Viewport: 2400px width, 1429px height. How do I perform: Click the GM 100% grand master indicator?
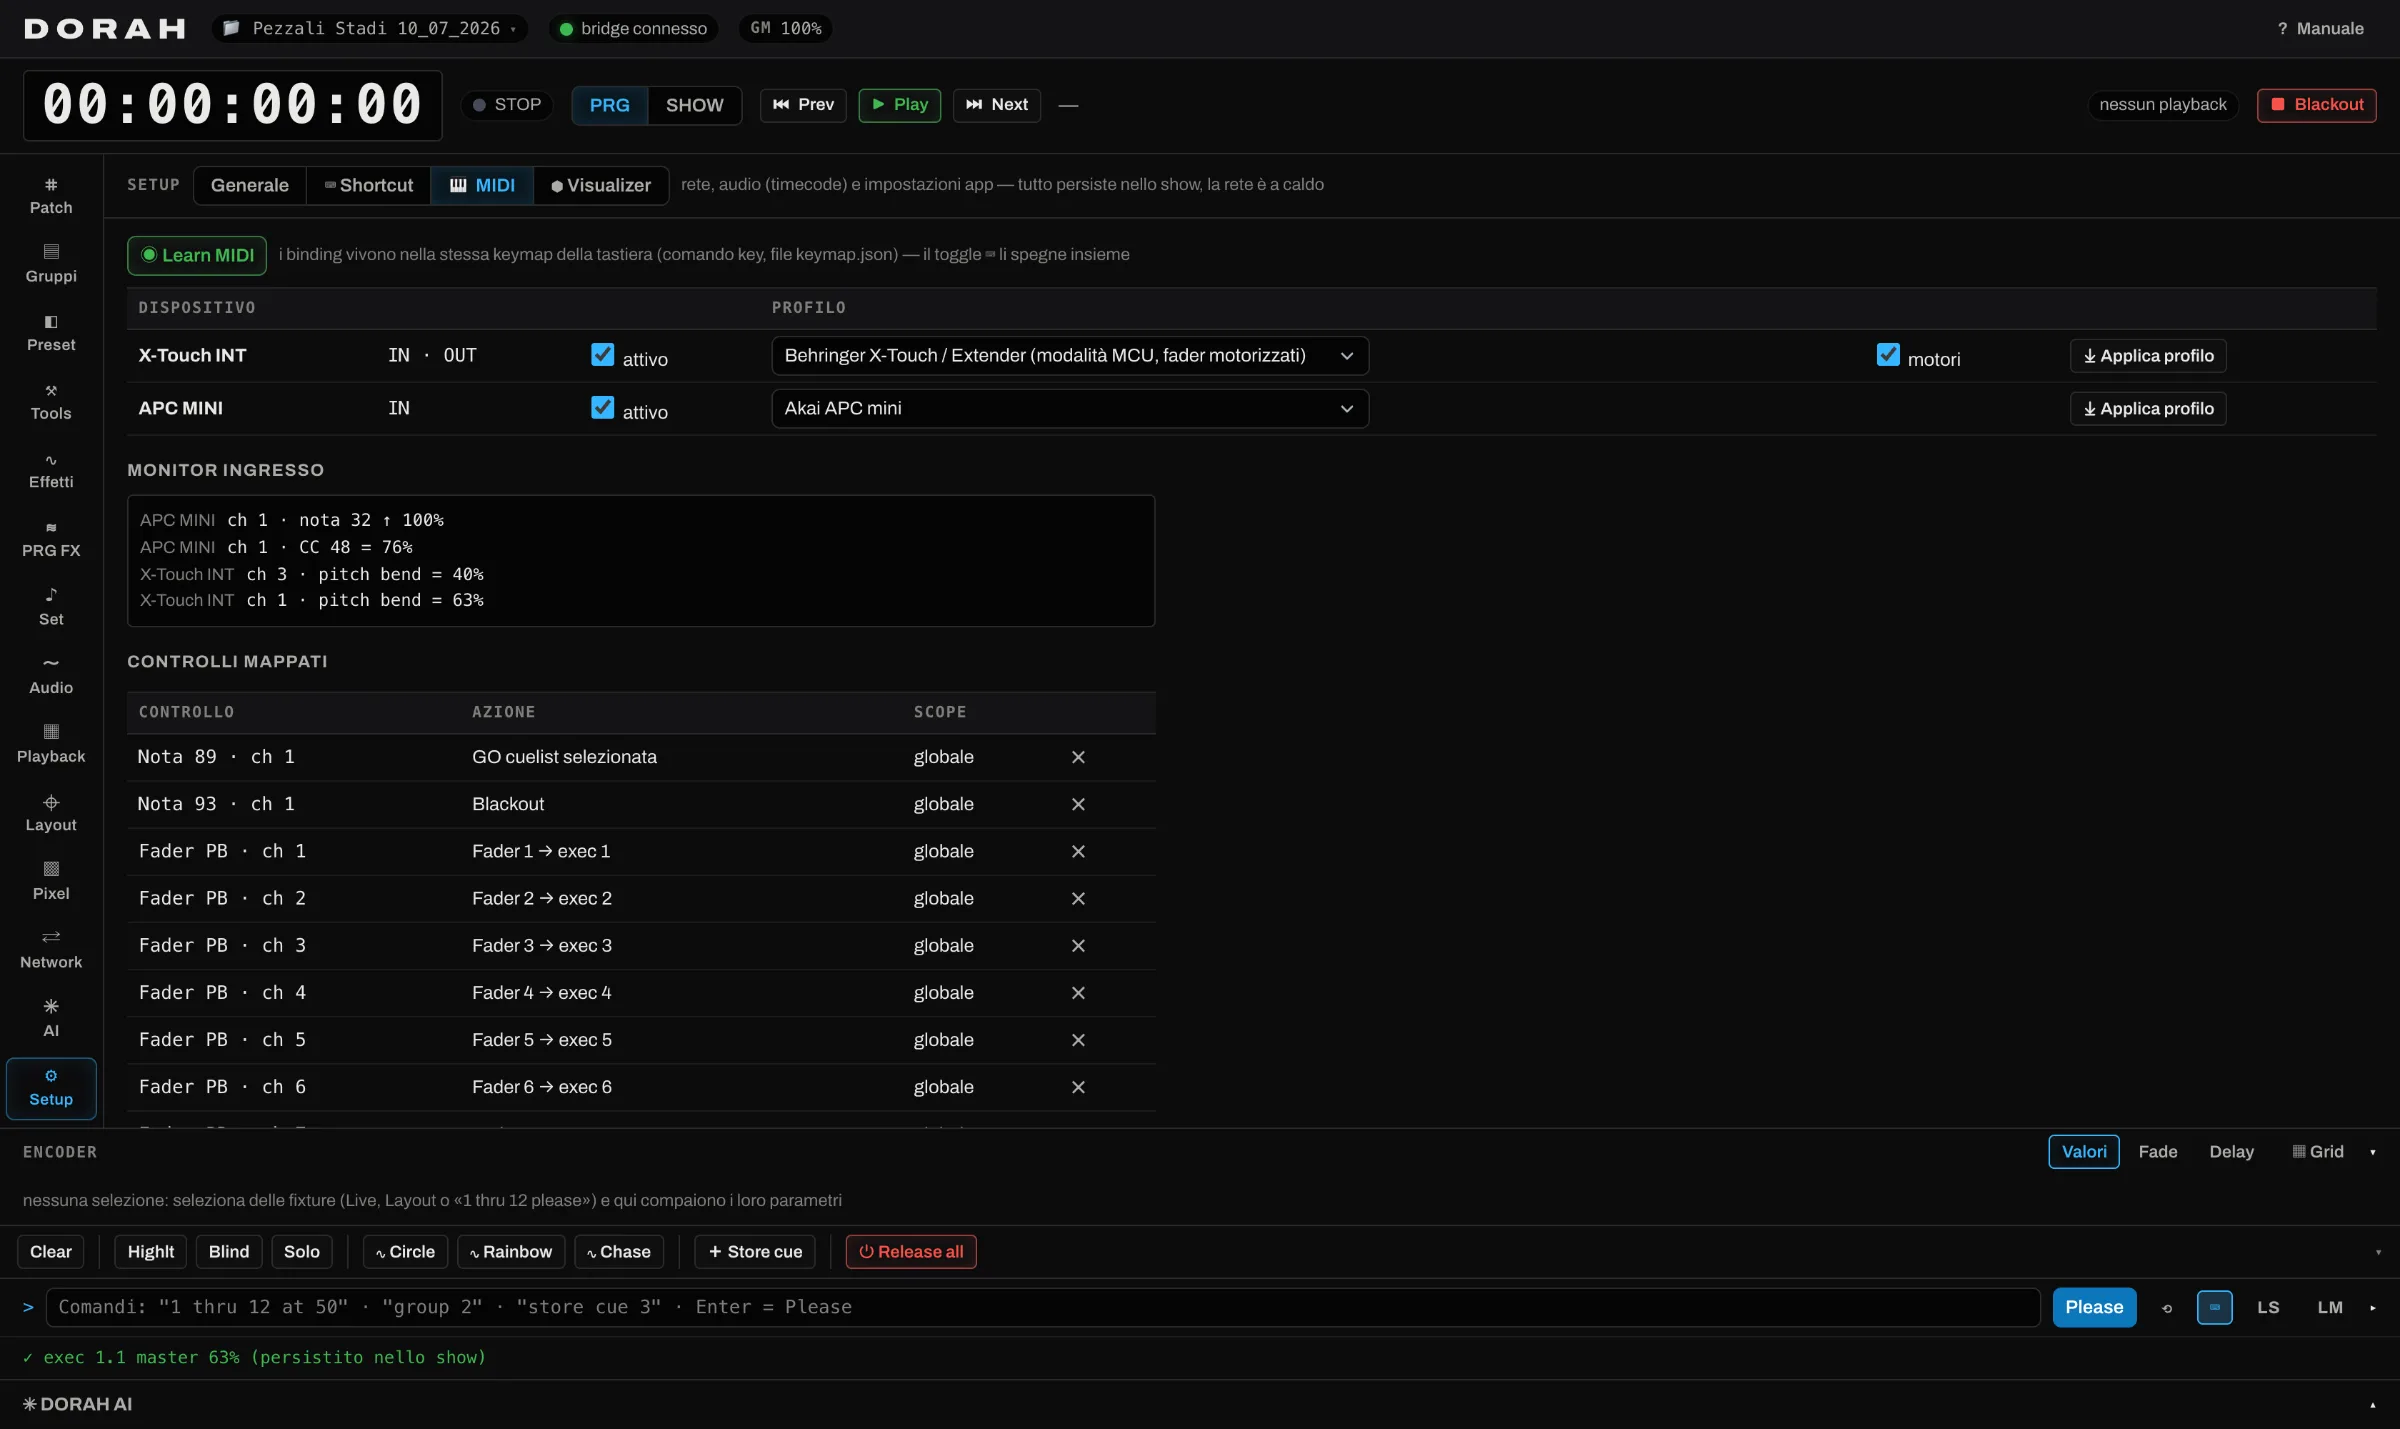pyautogui.click(x=786, y=29)
